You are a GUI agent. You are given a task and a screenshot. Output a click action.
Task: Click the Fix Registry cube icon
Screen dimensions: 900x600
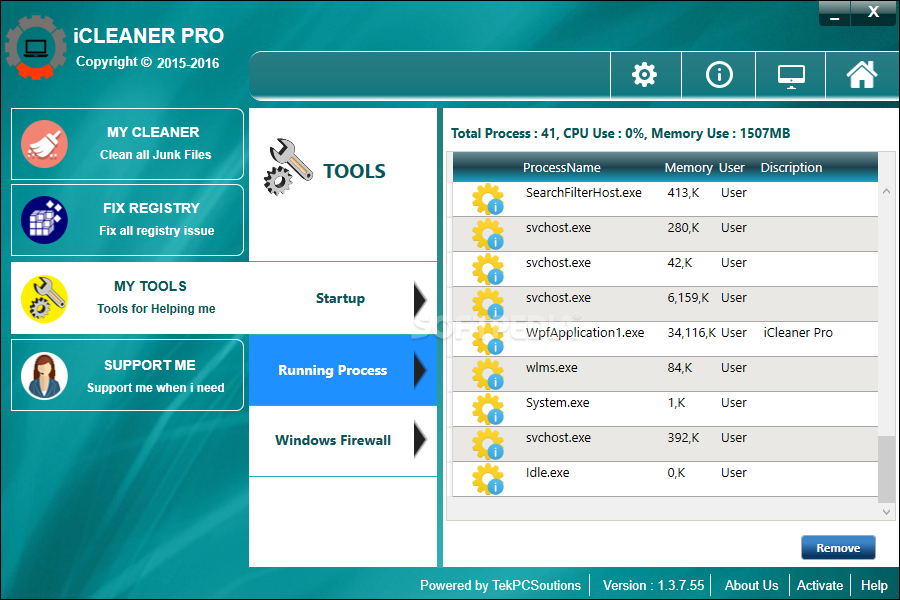click(x=44, y=220)
